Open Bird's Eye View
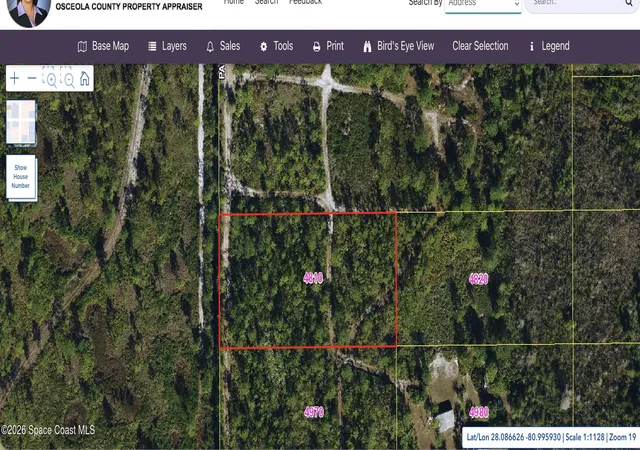Image resolution: width=640 pixels, height=450 pixels. pos(398,46)
